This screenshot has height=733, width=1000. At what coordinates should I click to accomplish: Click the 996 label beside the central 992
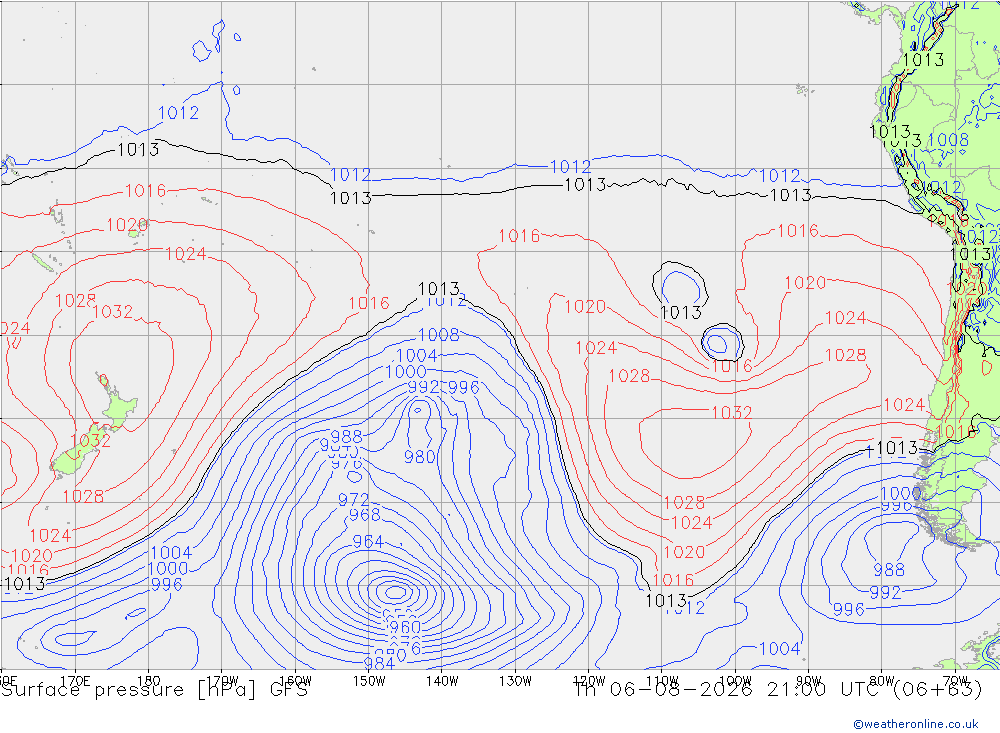pyautogui.click(x=464, y=387)
